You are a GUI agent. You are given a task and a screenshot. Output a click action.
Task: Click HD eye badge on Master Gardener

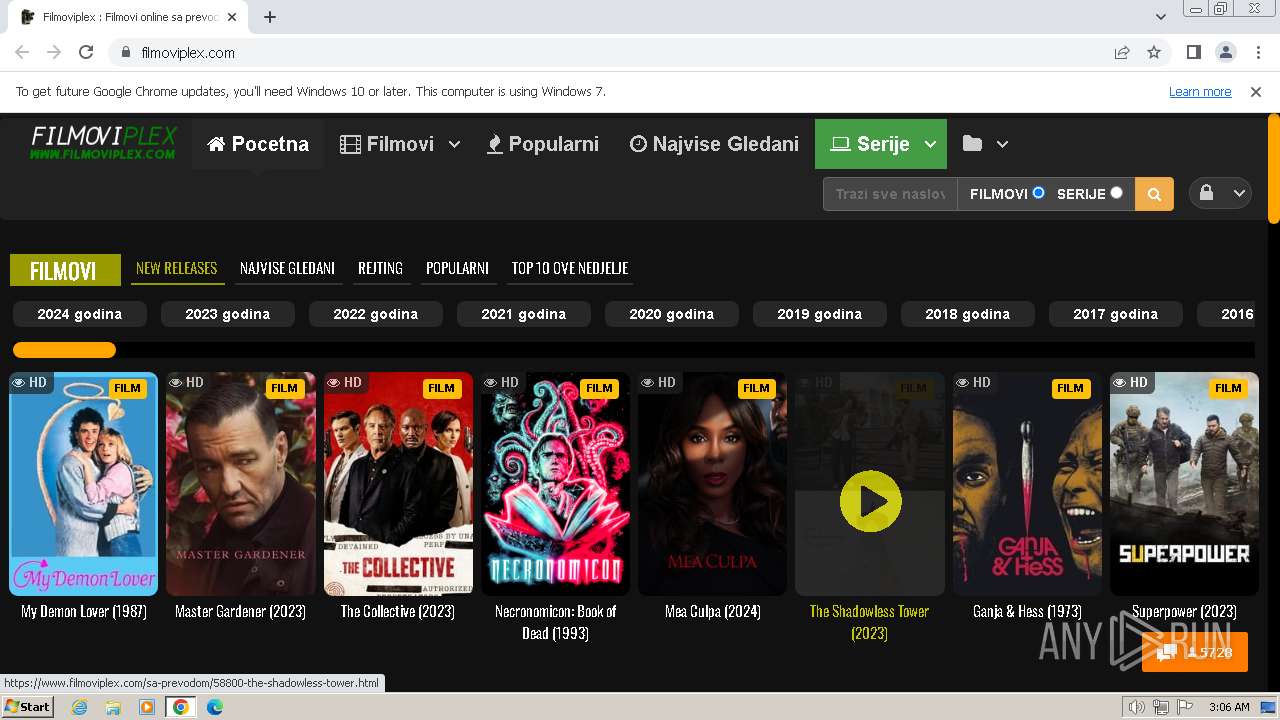tap(186, 382)
